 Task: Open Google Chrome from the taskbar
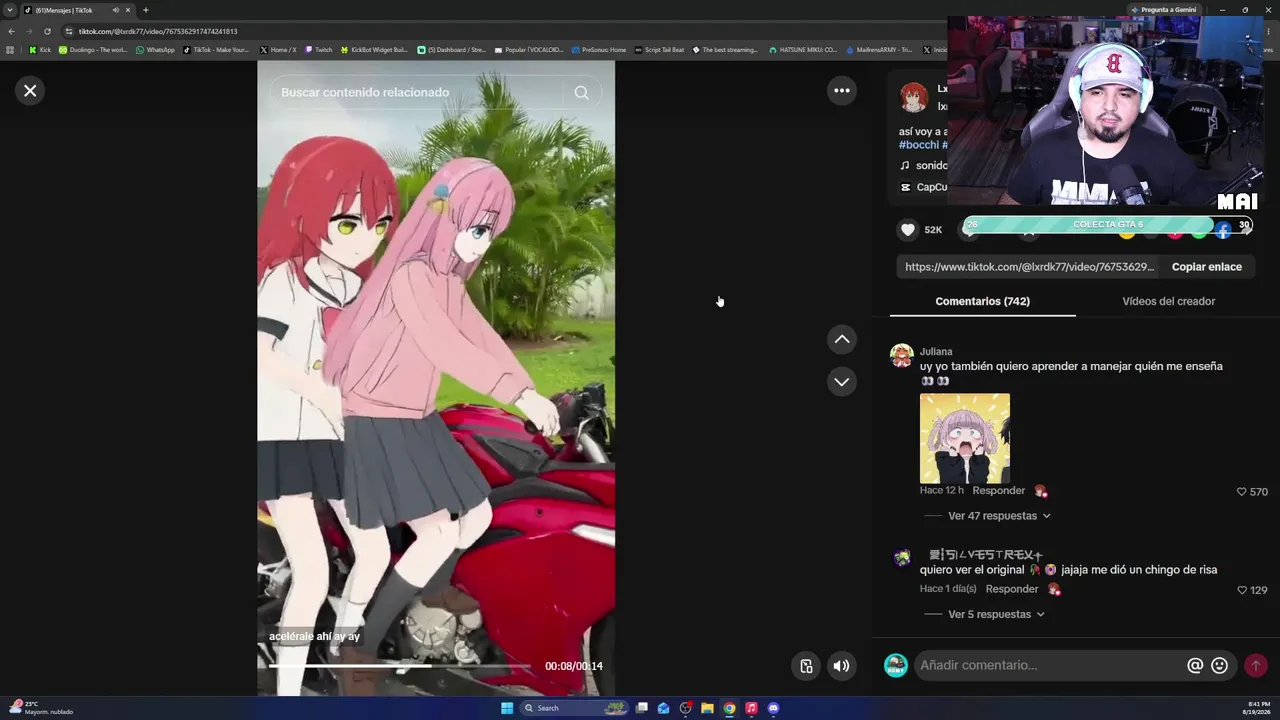click(x=729, y=708)
